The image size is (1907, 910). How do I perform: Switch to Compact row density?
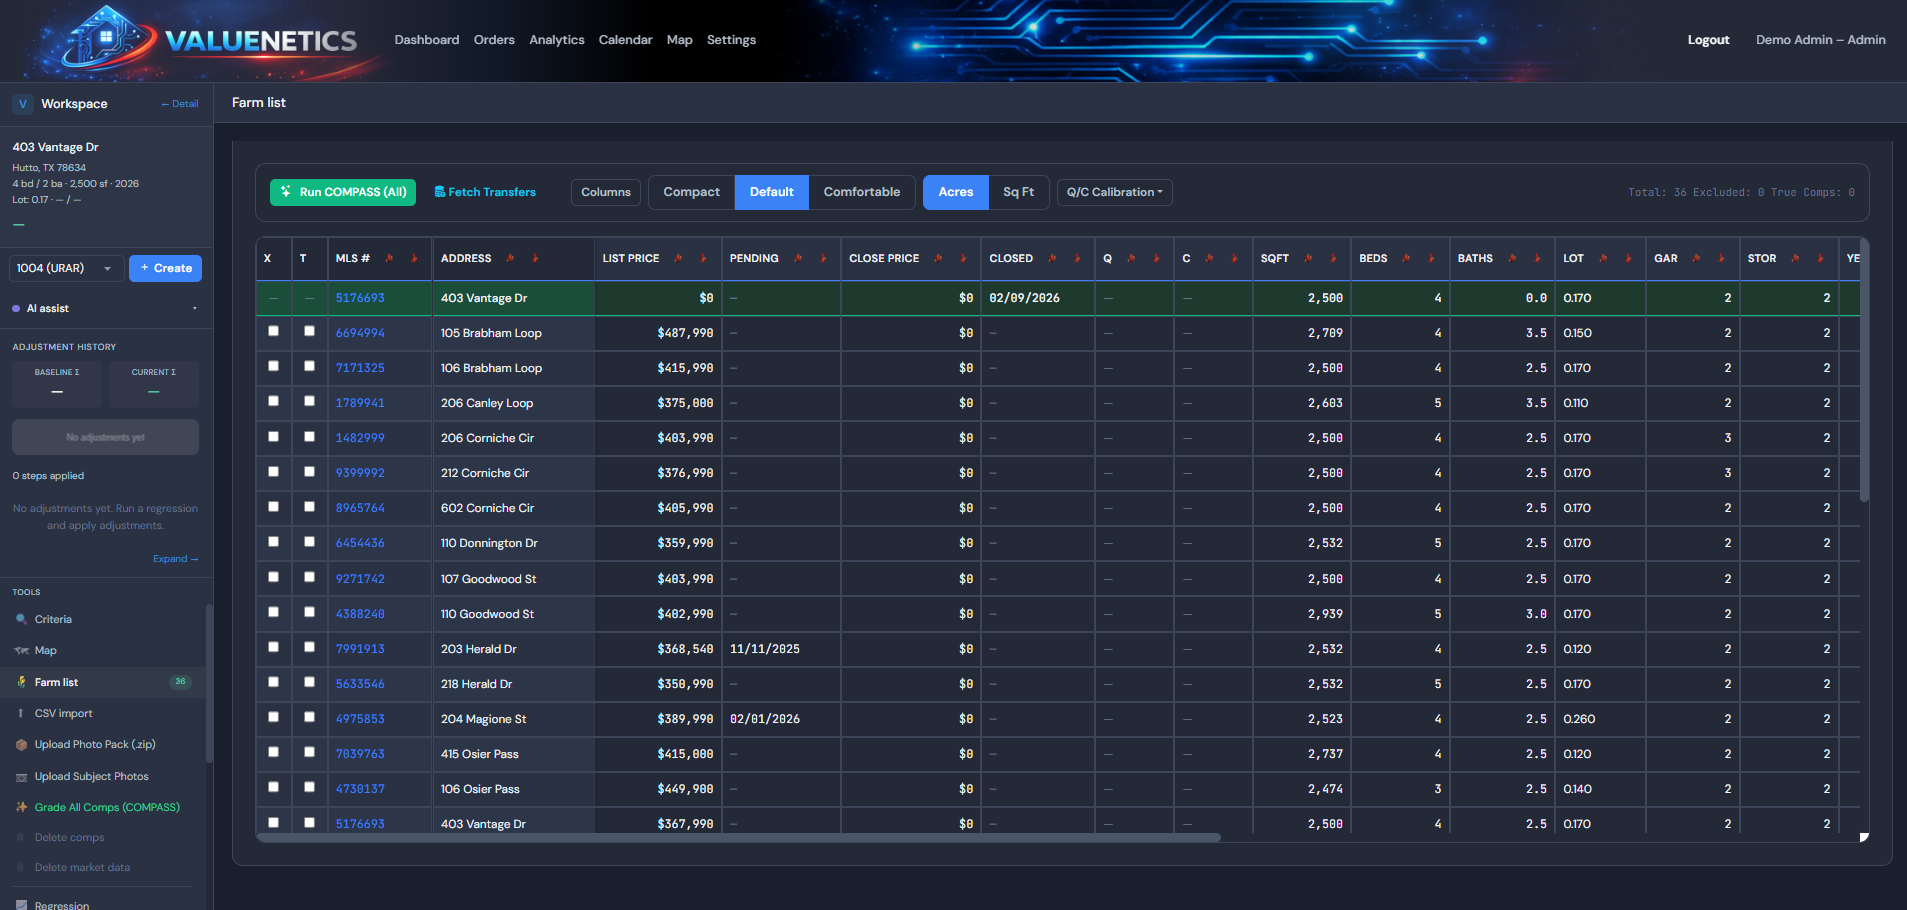point(691,192)
